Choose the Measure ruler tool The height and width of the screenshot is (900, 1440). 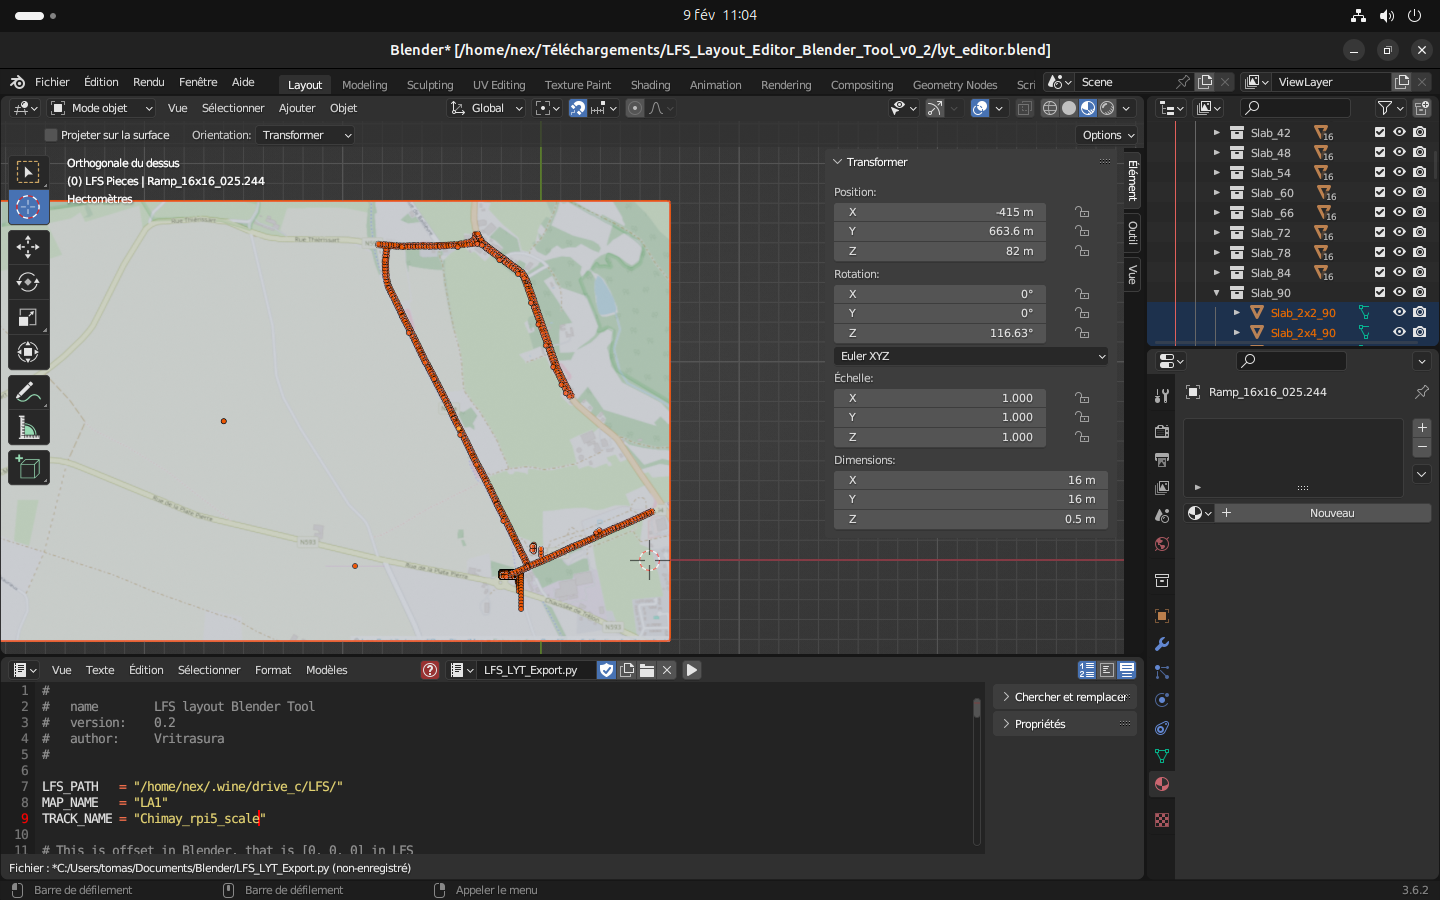[28, 429]
